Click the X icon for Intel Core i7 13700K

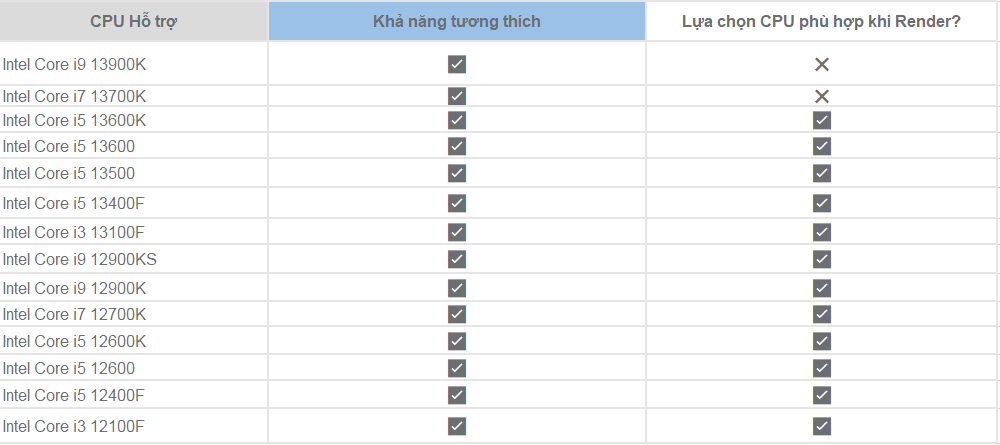click(x=822, y=97)
